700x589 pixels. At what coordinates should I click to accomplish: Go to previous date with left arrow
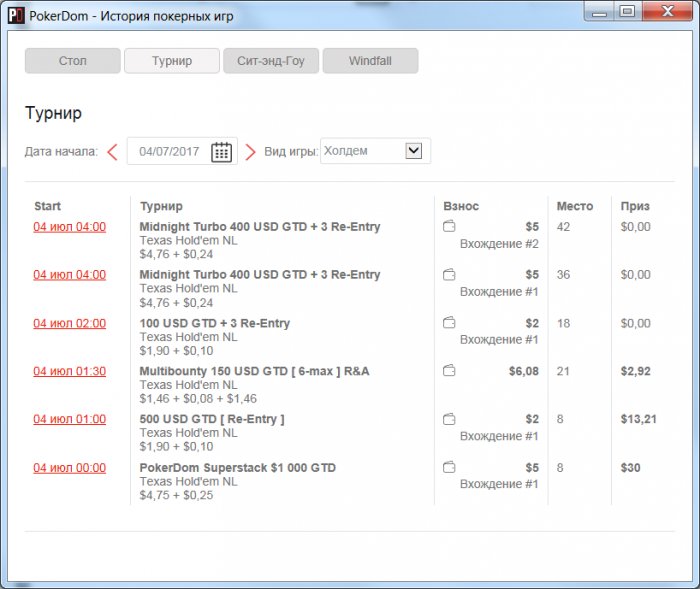click(x=112, y=152)
